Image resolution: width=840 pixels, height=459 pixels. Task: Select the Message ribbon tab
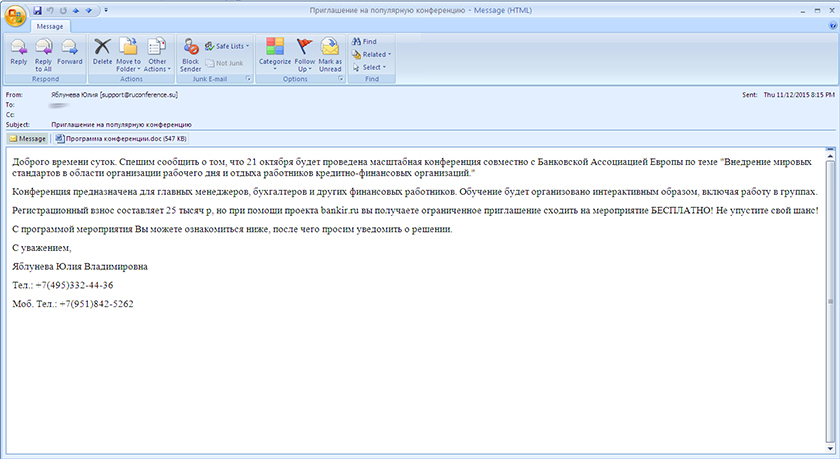(50, 26)
